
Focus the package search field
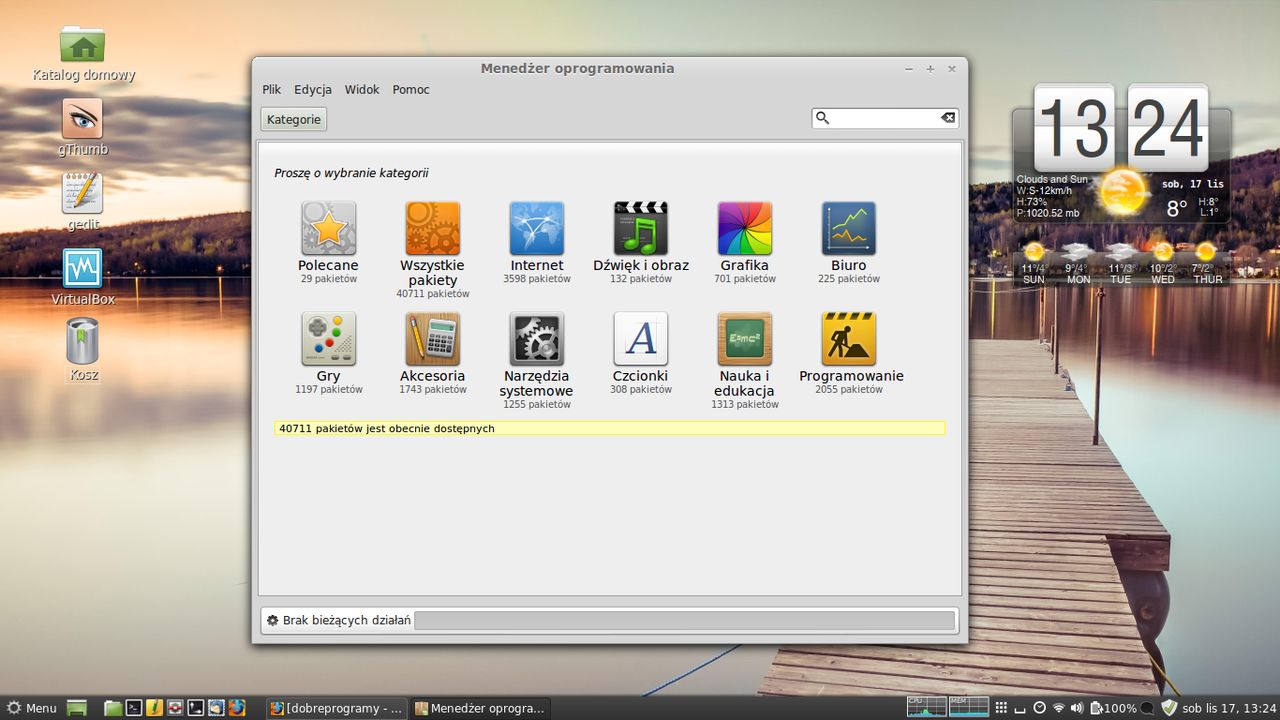pyautogui.click(x=885, y=118)
